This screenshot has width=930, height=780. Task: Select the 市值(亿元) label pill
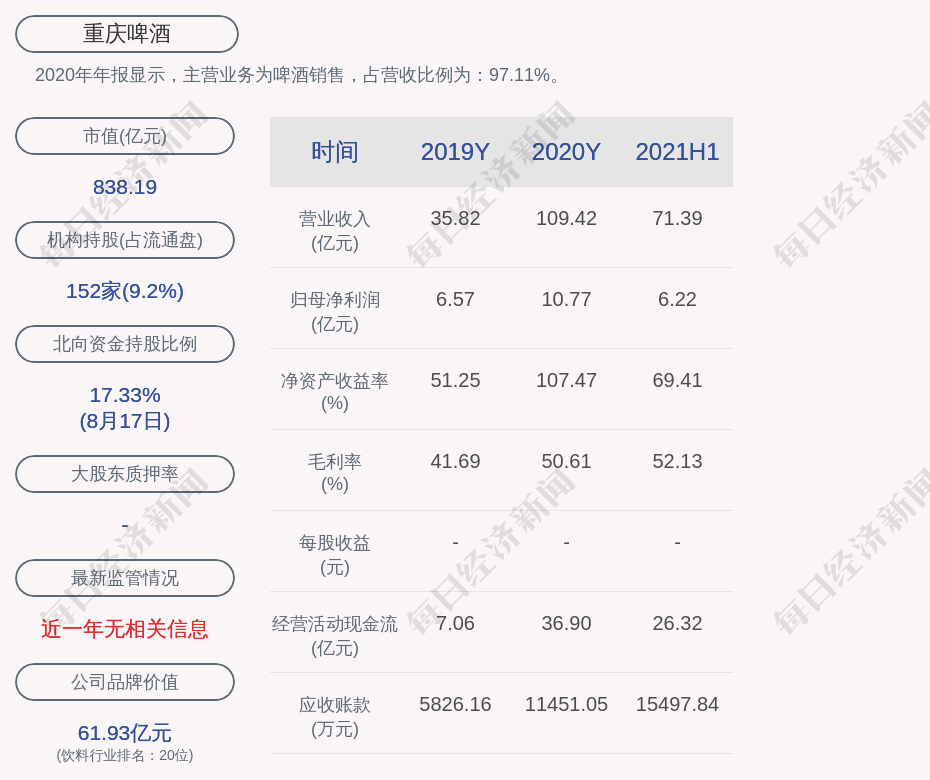[x=124, y=136]
